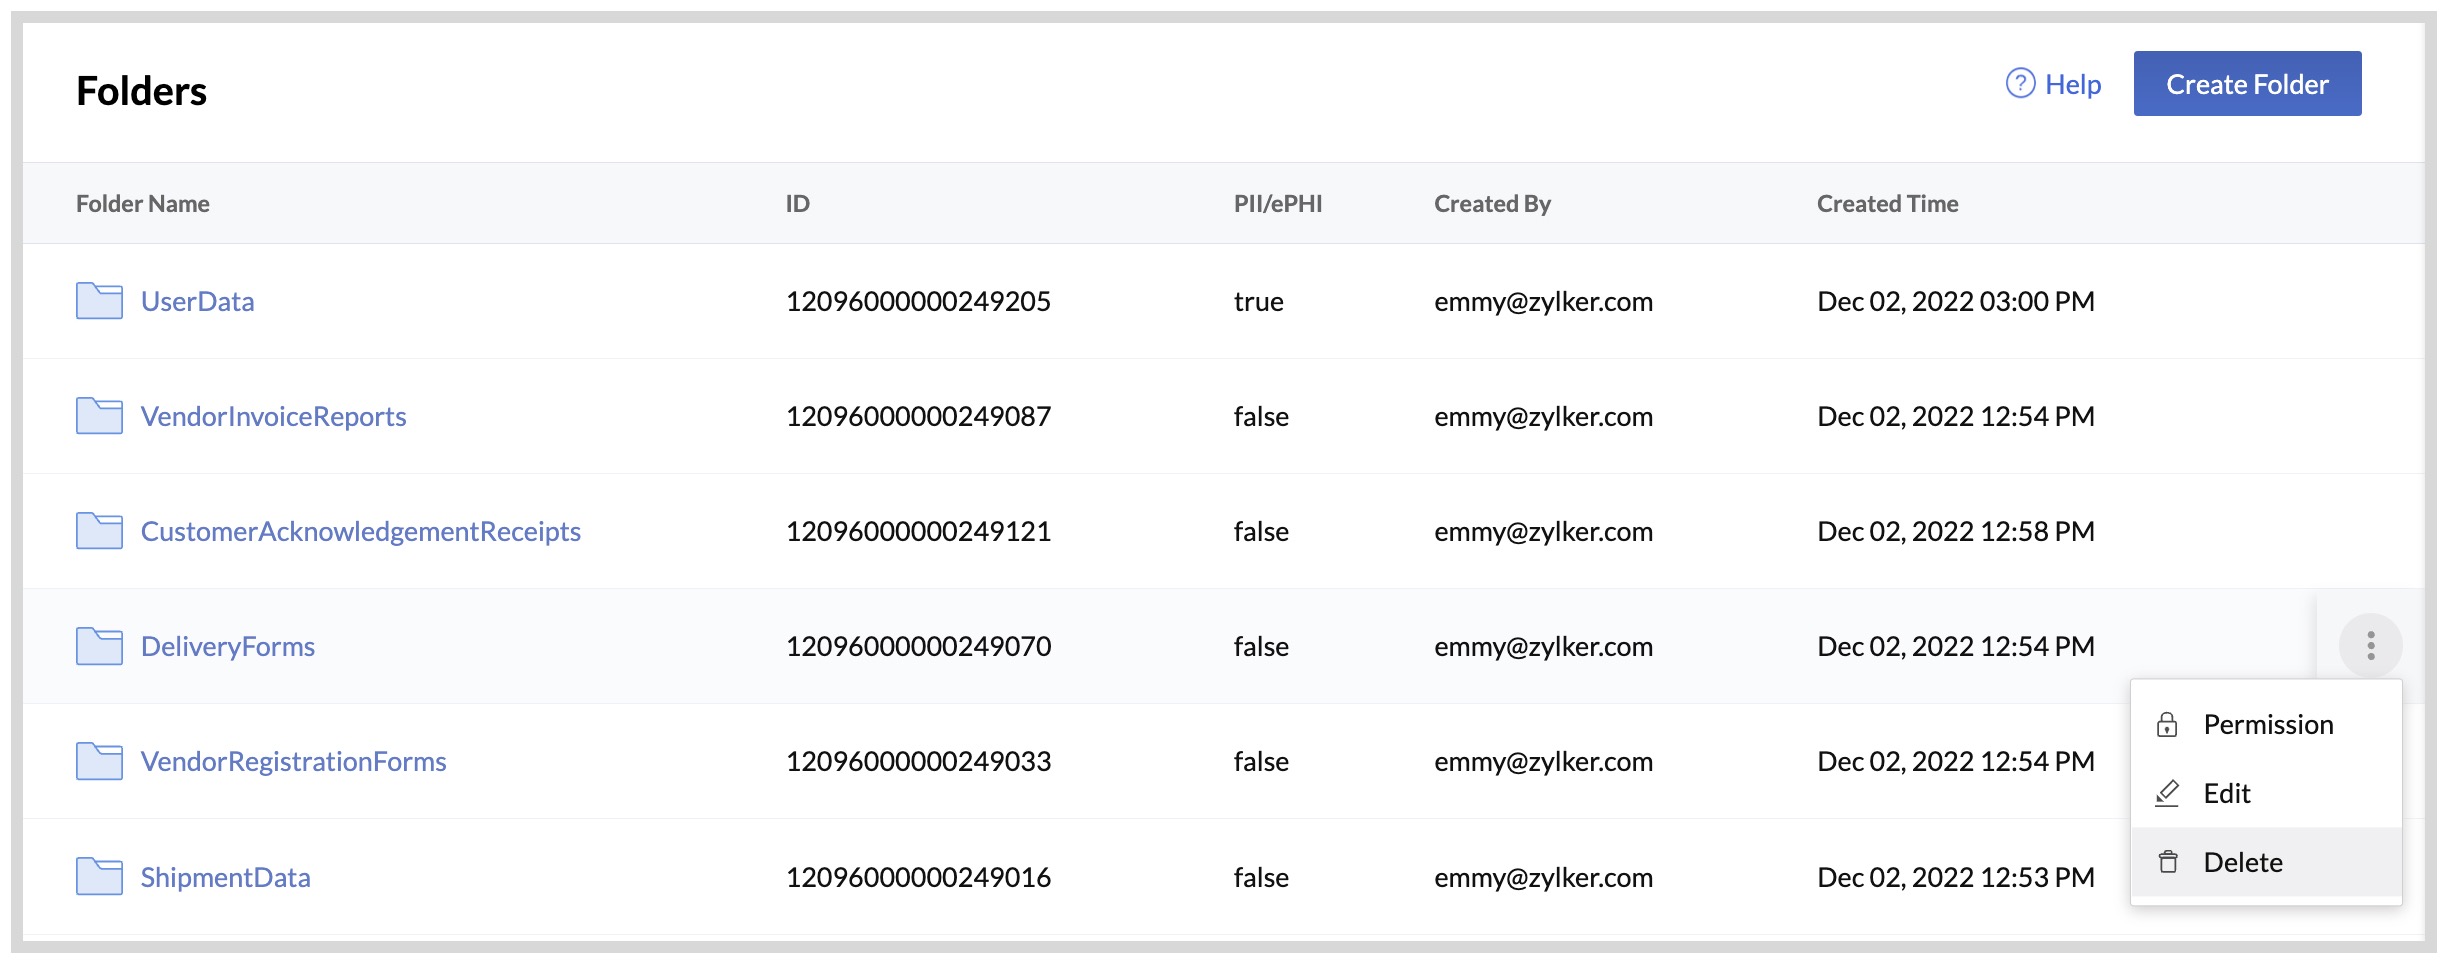Viewport: 2448px width, 964px height.
Task: Click the CustomerAcknowledgementReceipts folder icon
Action: click(x=99, y=531)
